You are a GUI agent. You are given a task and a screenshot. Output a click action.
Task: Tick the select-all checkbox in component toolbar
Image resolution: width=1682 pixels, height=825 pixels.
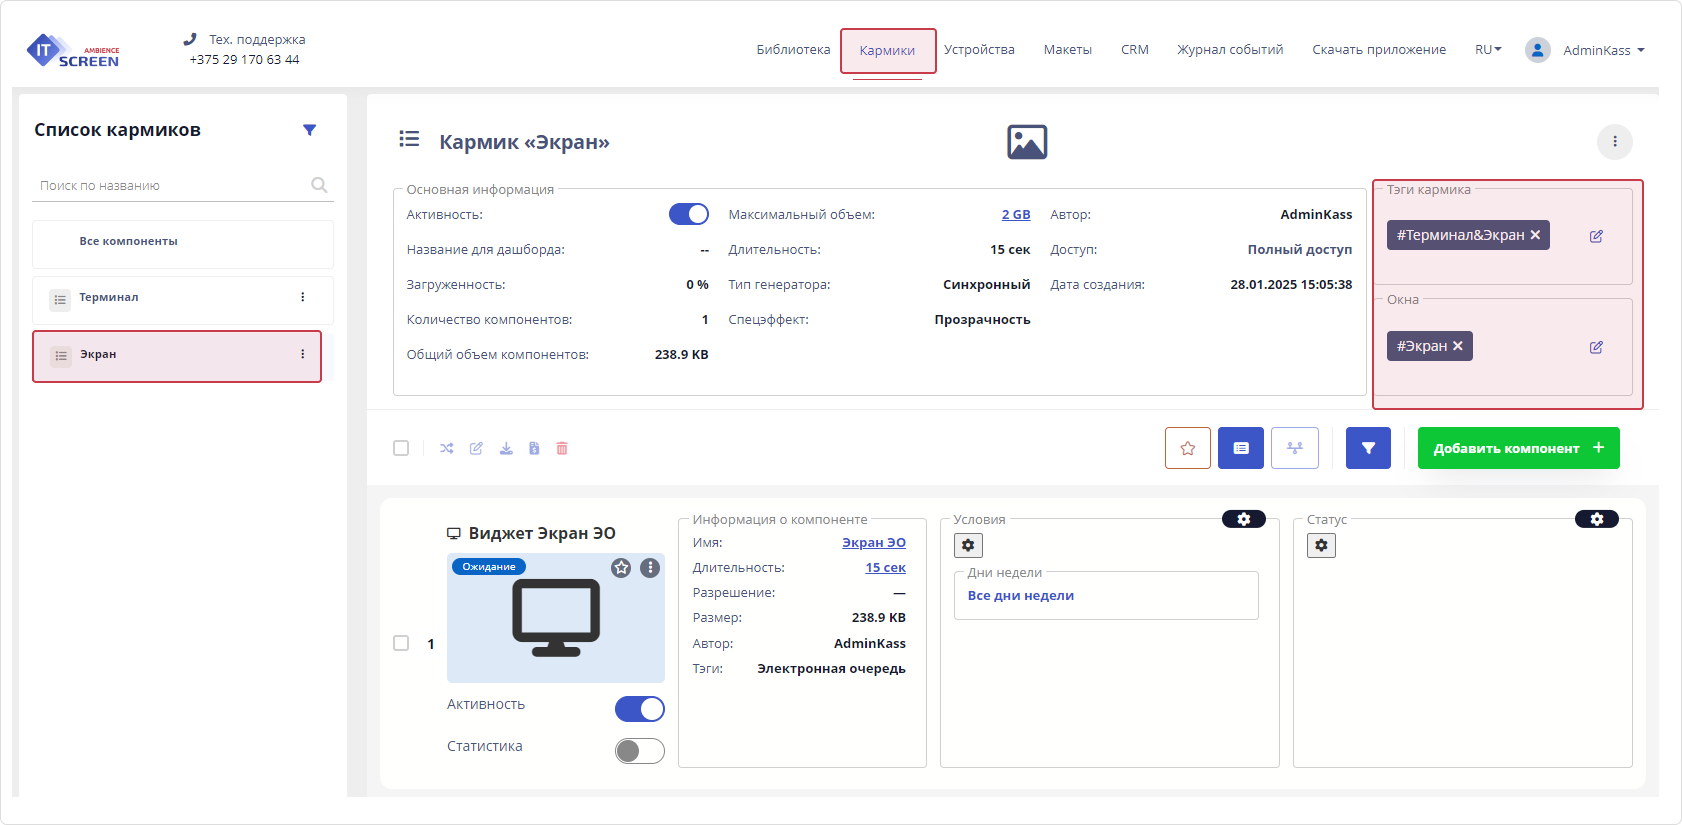click(x=401, y=448)
